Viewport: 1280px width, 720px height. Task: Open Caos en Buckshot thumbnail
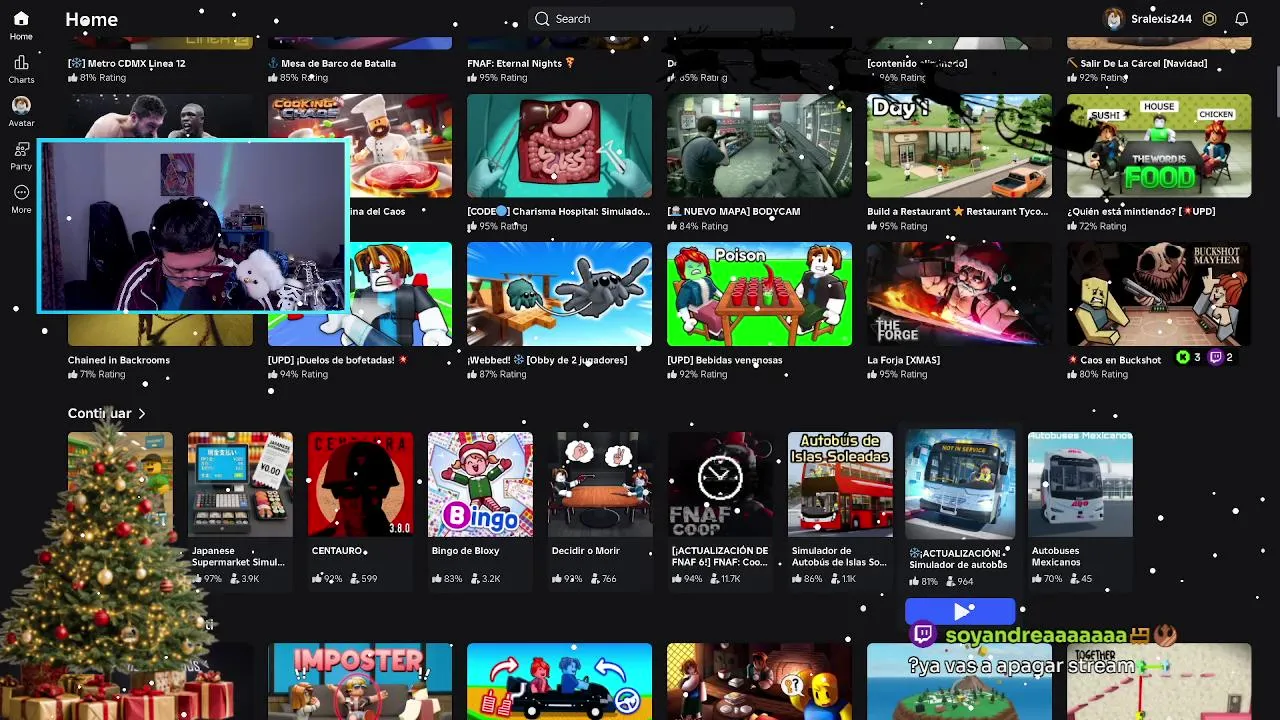(x=1159, y=294)
